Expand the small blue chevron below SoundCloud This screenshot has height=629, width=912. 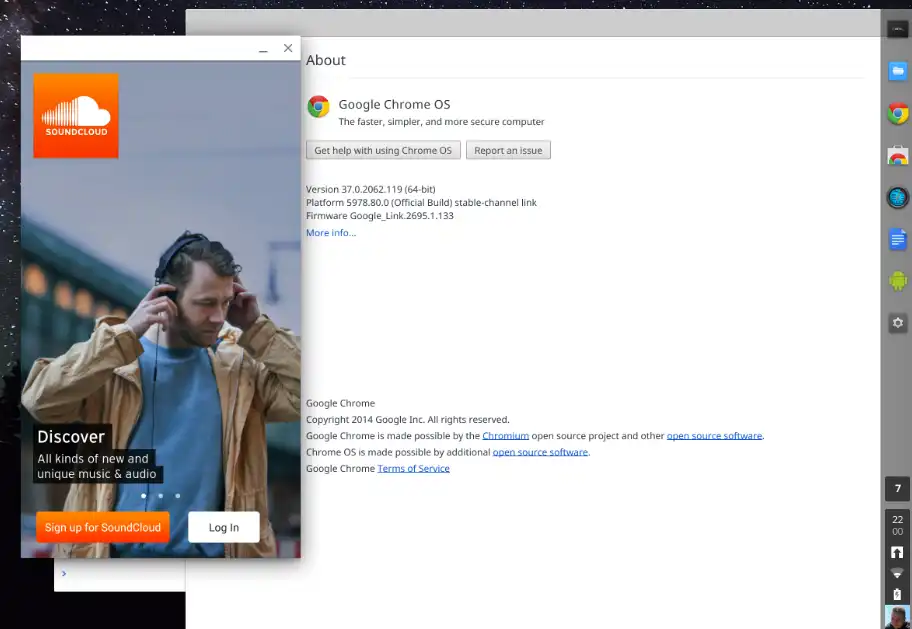coord(64,573)
